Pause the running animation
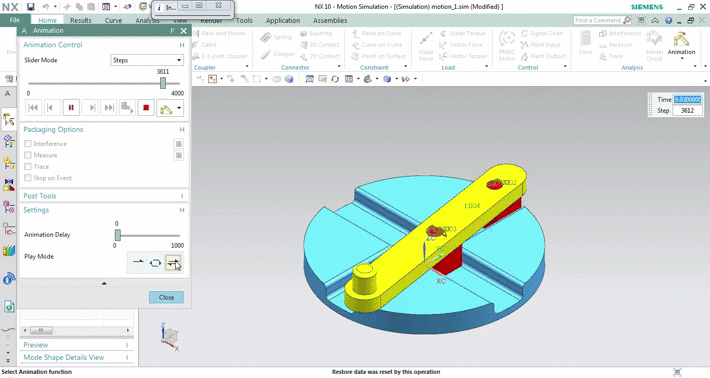Image resolution: width=710 pixels, height=378 pixels. tap(71, 108)
